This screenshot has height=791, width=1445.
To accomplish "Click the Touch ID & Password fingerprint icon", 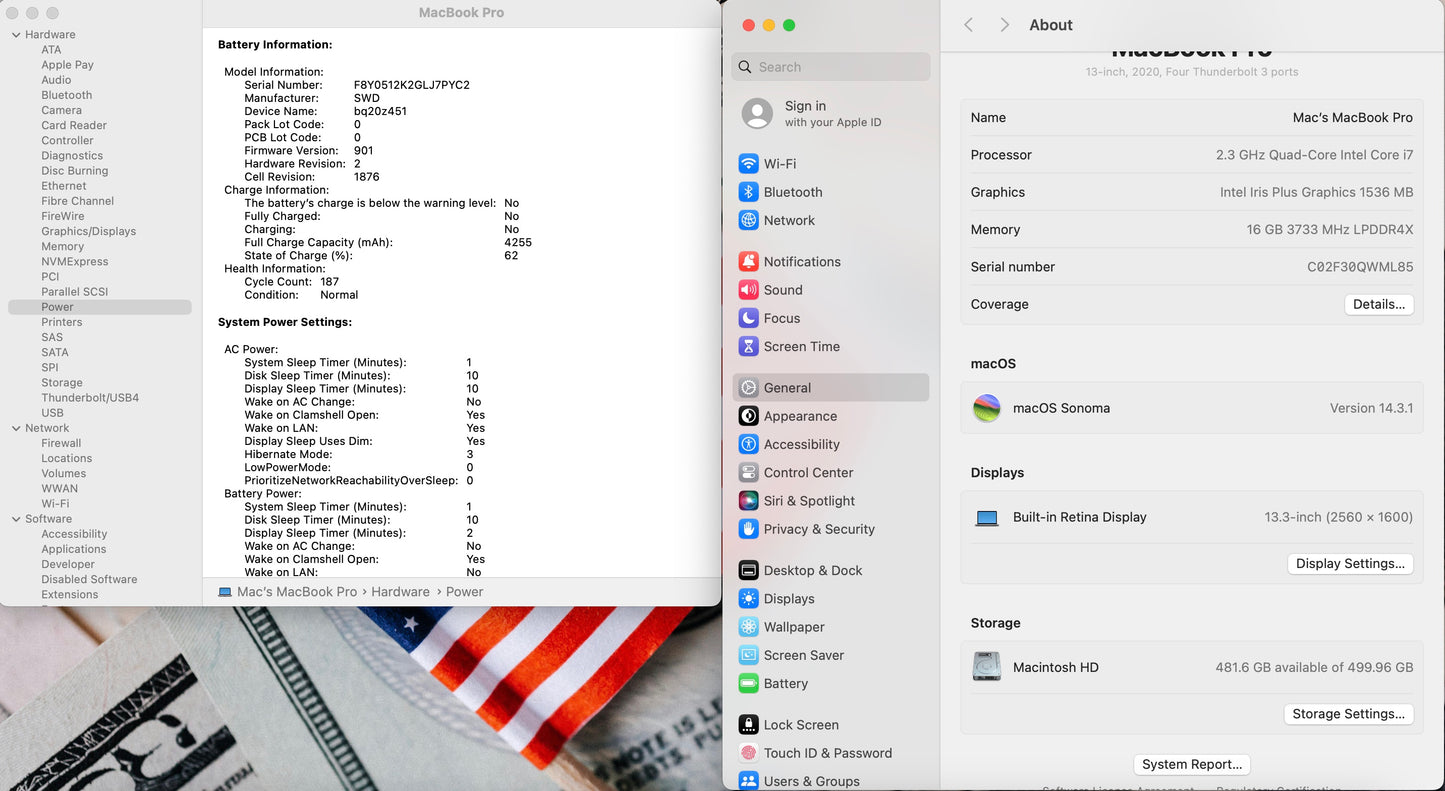I will (x=748, y=753).
